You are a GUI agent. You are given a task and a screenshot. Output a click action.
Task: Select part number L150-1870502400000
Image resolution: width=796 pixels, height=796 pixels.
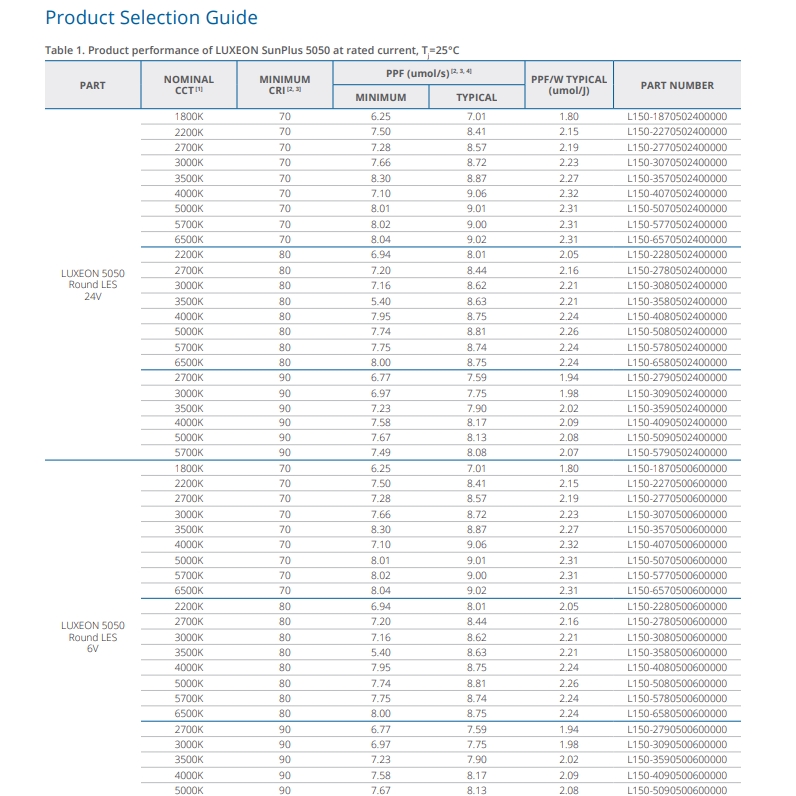[x=677, y=116]
